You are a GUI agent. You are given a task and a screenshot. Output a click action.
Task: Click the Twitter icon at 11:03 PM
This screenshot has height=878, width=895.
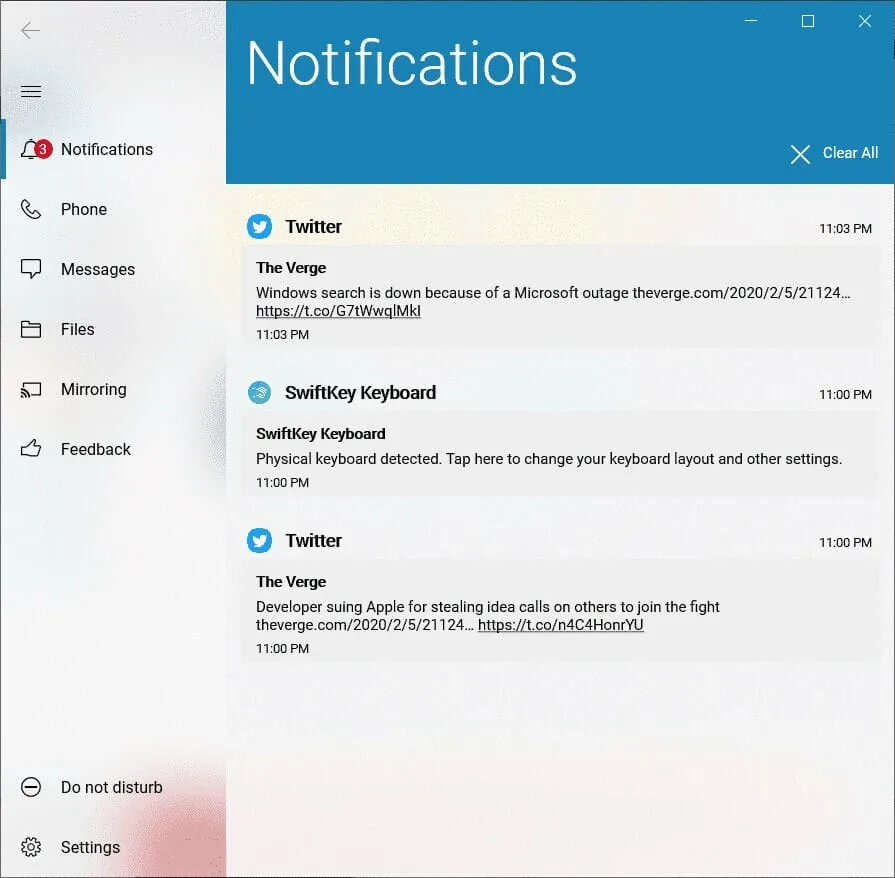coord(260,227)
